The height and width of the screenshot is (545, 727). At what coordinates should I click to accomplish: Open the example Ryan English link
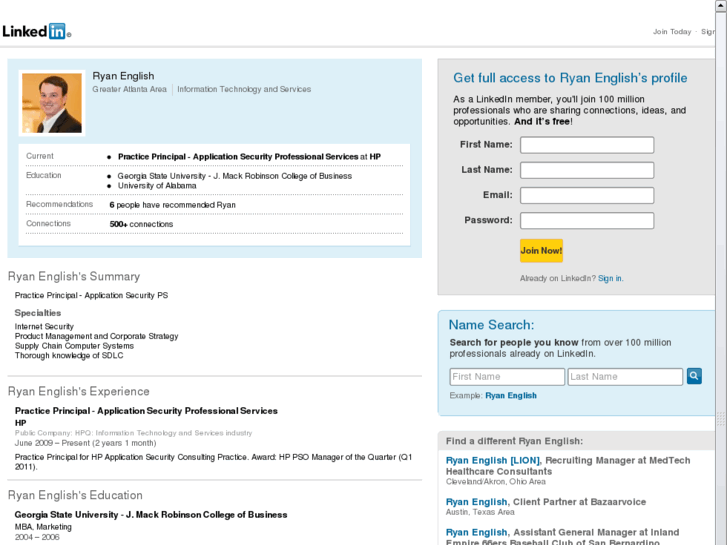pyautogui.click(x=511, y=396)
